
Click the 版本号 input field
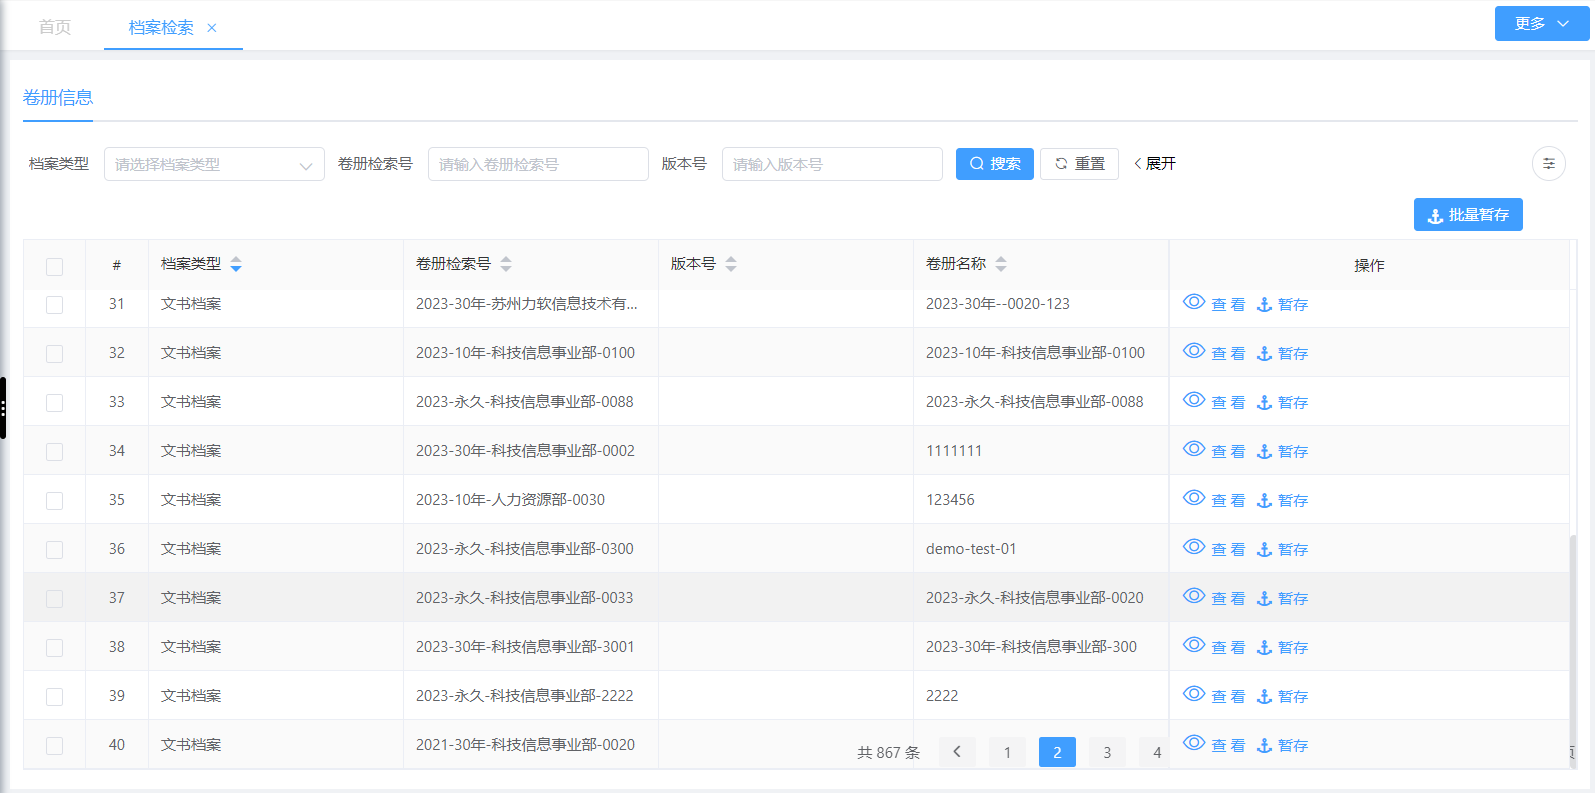[832, 164]
